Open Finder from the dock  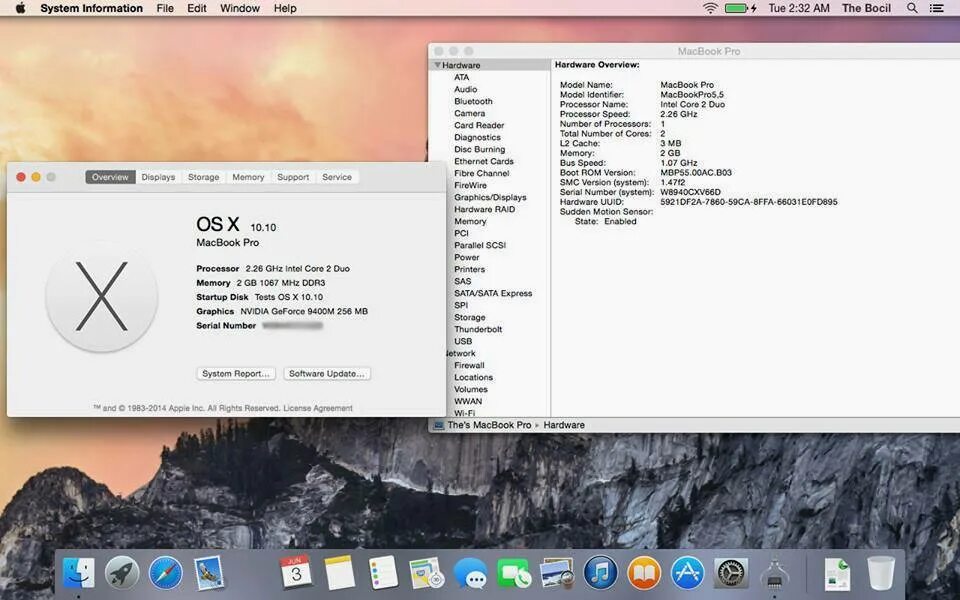pos(79,573)
